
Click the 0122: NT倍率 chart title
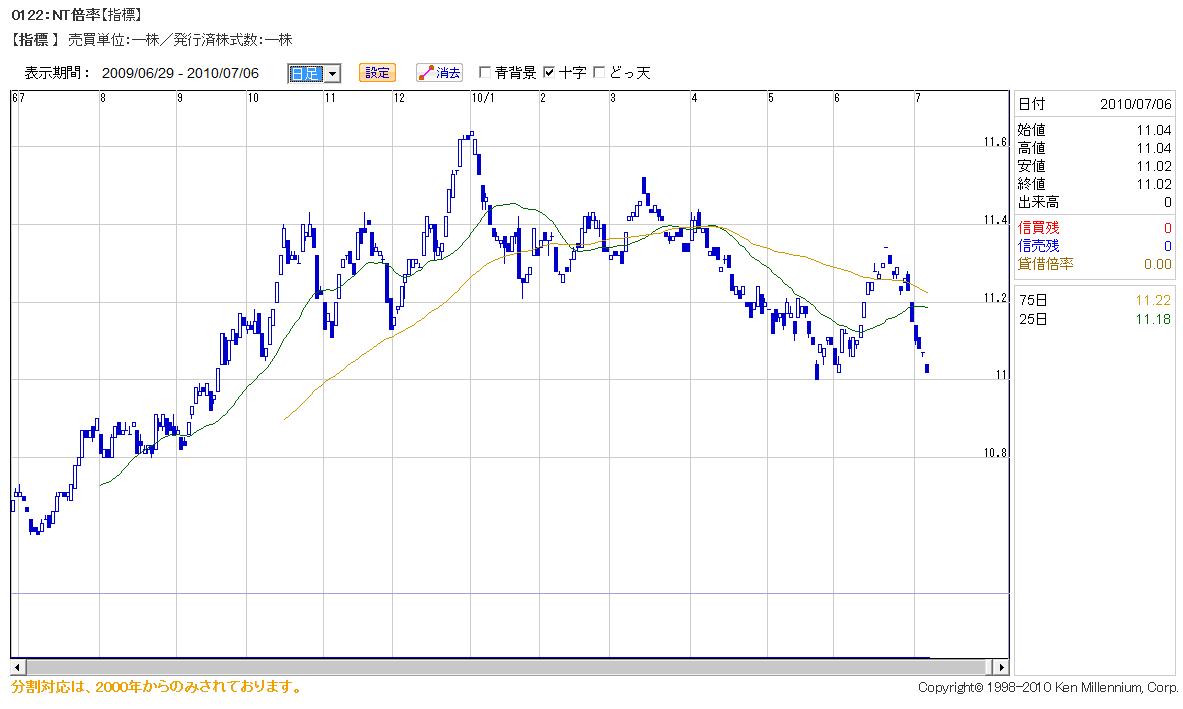[x=75, y=15]
